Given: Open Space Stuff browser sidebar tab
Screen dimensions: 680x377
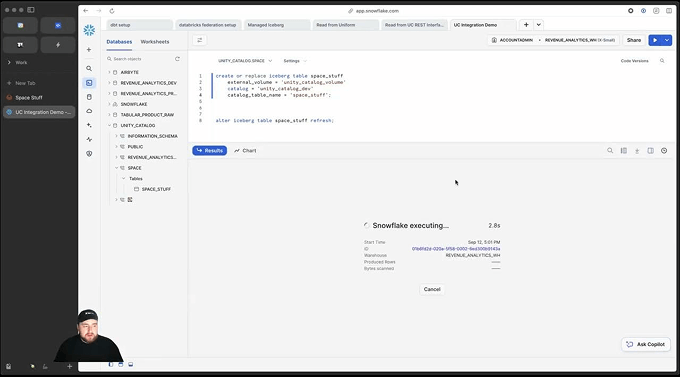Looking at the screenshot, I should point(39,98).
